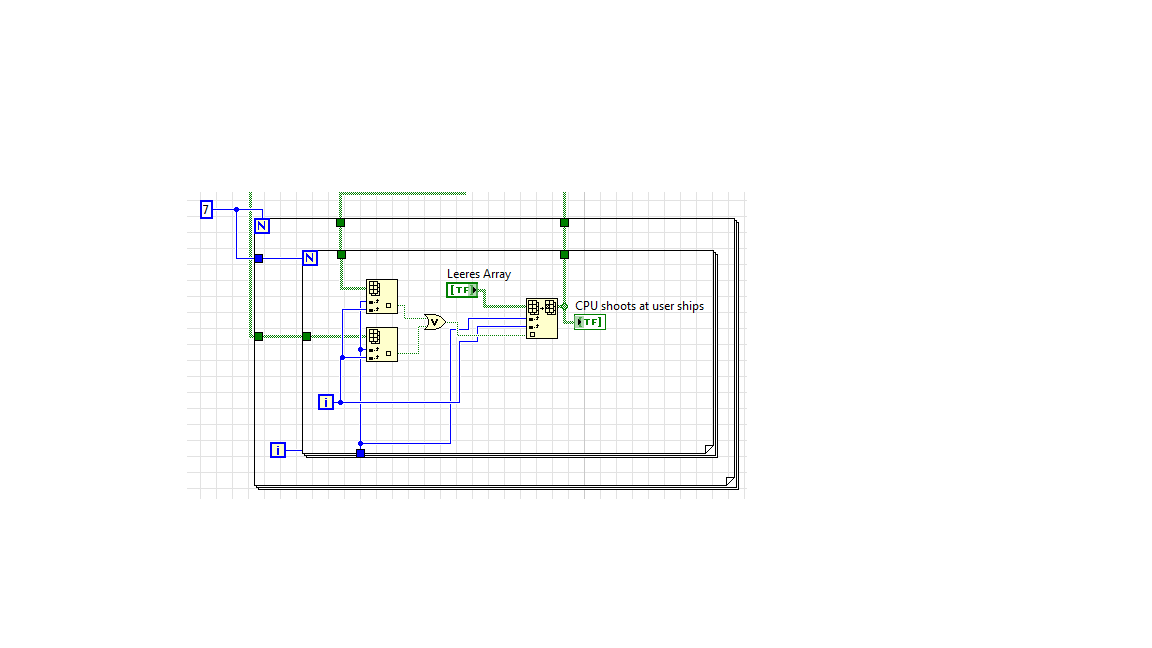
Task: Select the numeric constant 7
Action: pos(206,209)
